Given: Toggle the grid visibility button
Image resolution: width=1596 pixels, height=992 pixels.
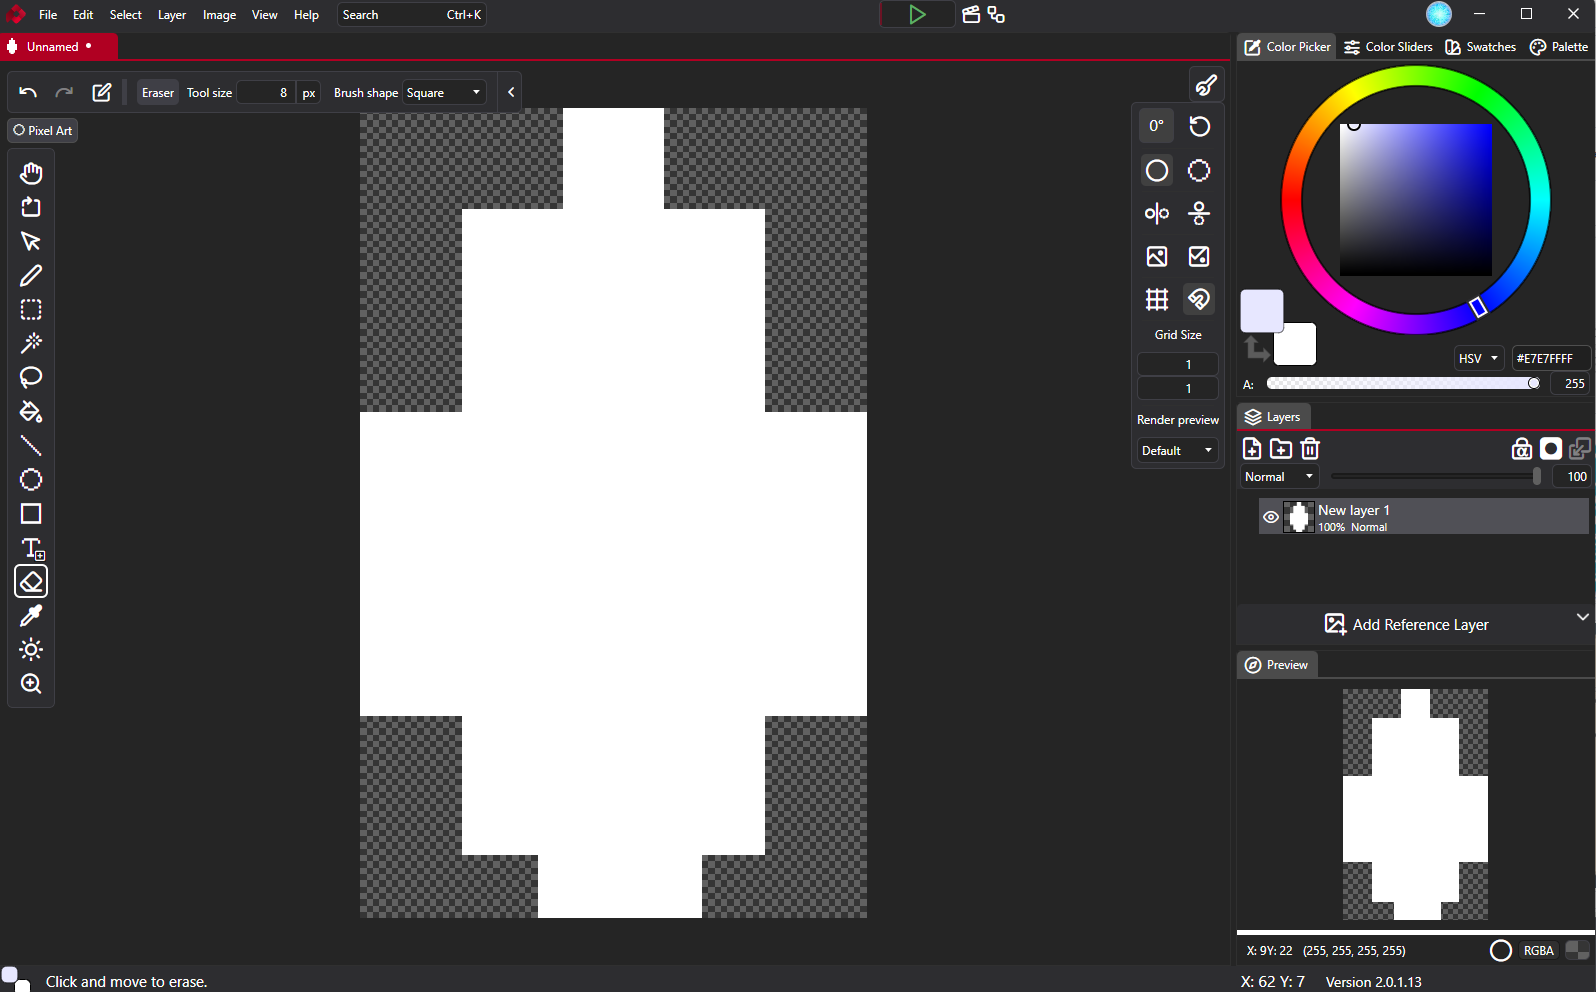Looking at the screenshot, I should 1157,299.
